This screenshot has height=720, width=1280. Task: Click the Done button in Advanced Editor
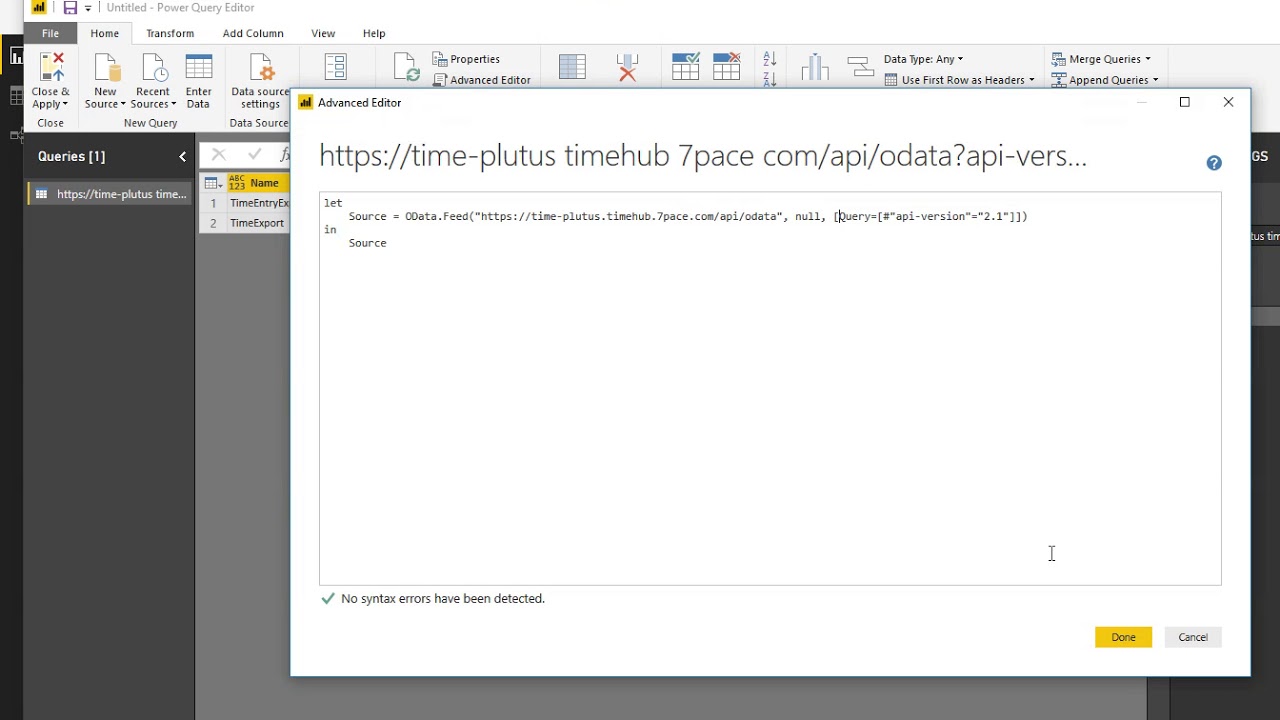click(1123, 637)
